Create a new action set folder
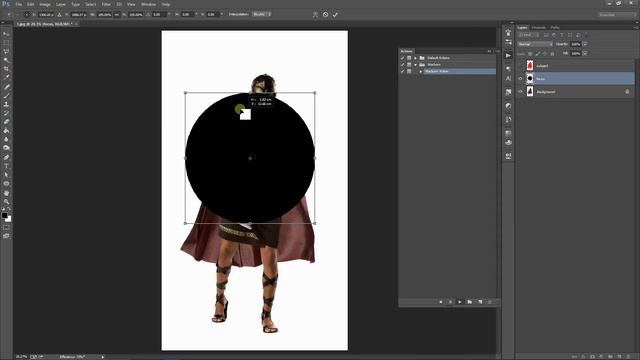The image size is (640, 360). [470, 302]
